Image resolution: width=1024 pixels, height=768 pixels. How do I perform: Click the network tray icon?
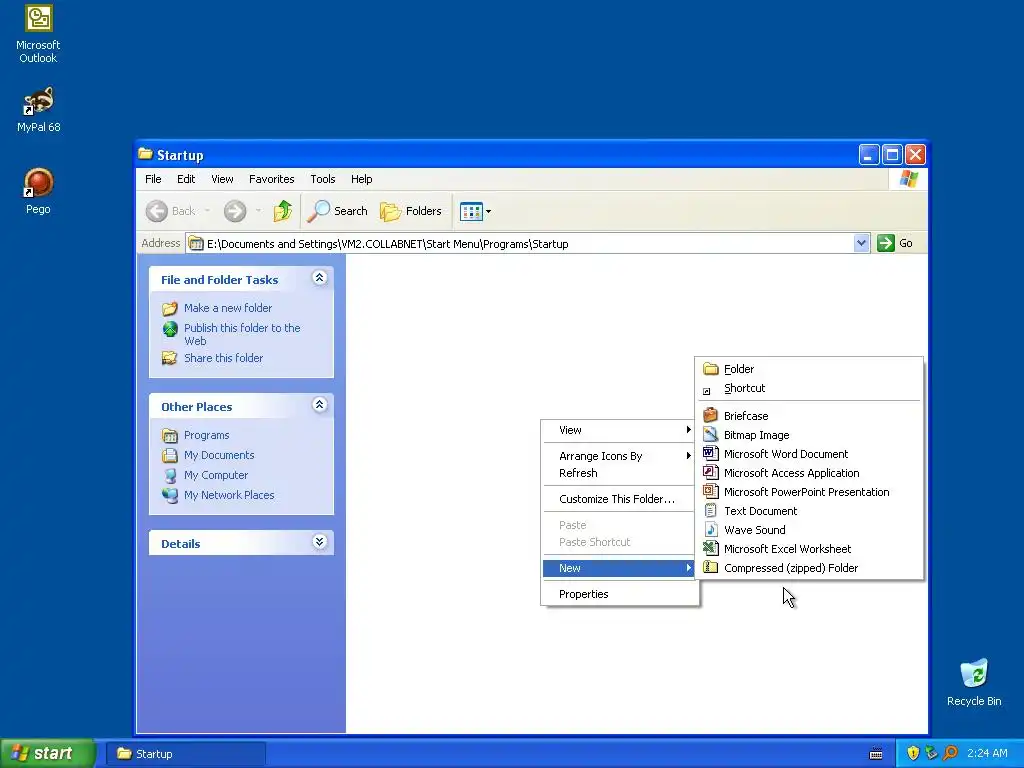[x=931, y=753]
